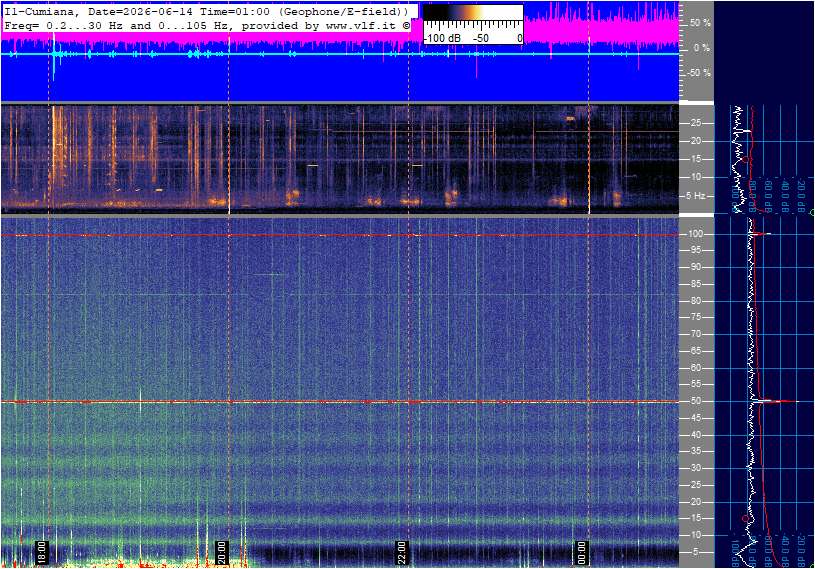Click the 18:00 time marker label
Image resolution: width=815 pixels, height=569 pixels.
(42, 552)
